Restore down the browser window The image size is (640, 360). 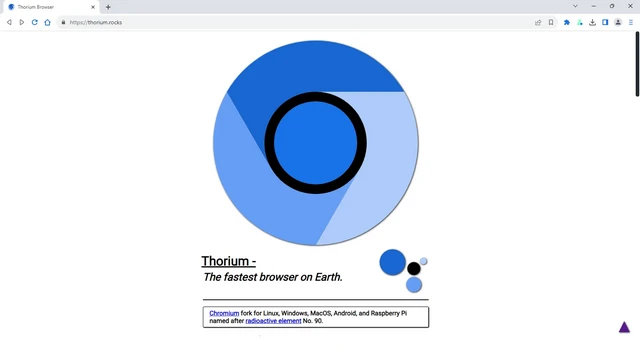pyautogui.click(x=612, y=6)
